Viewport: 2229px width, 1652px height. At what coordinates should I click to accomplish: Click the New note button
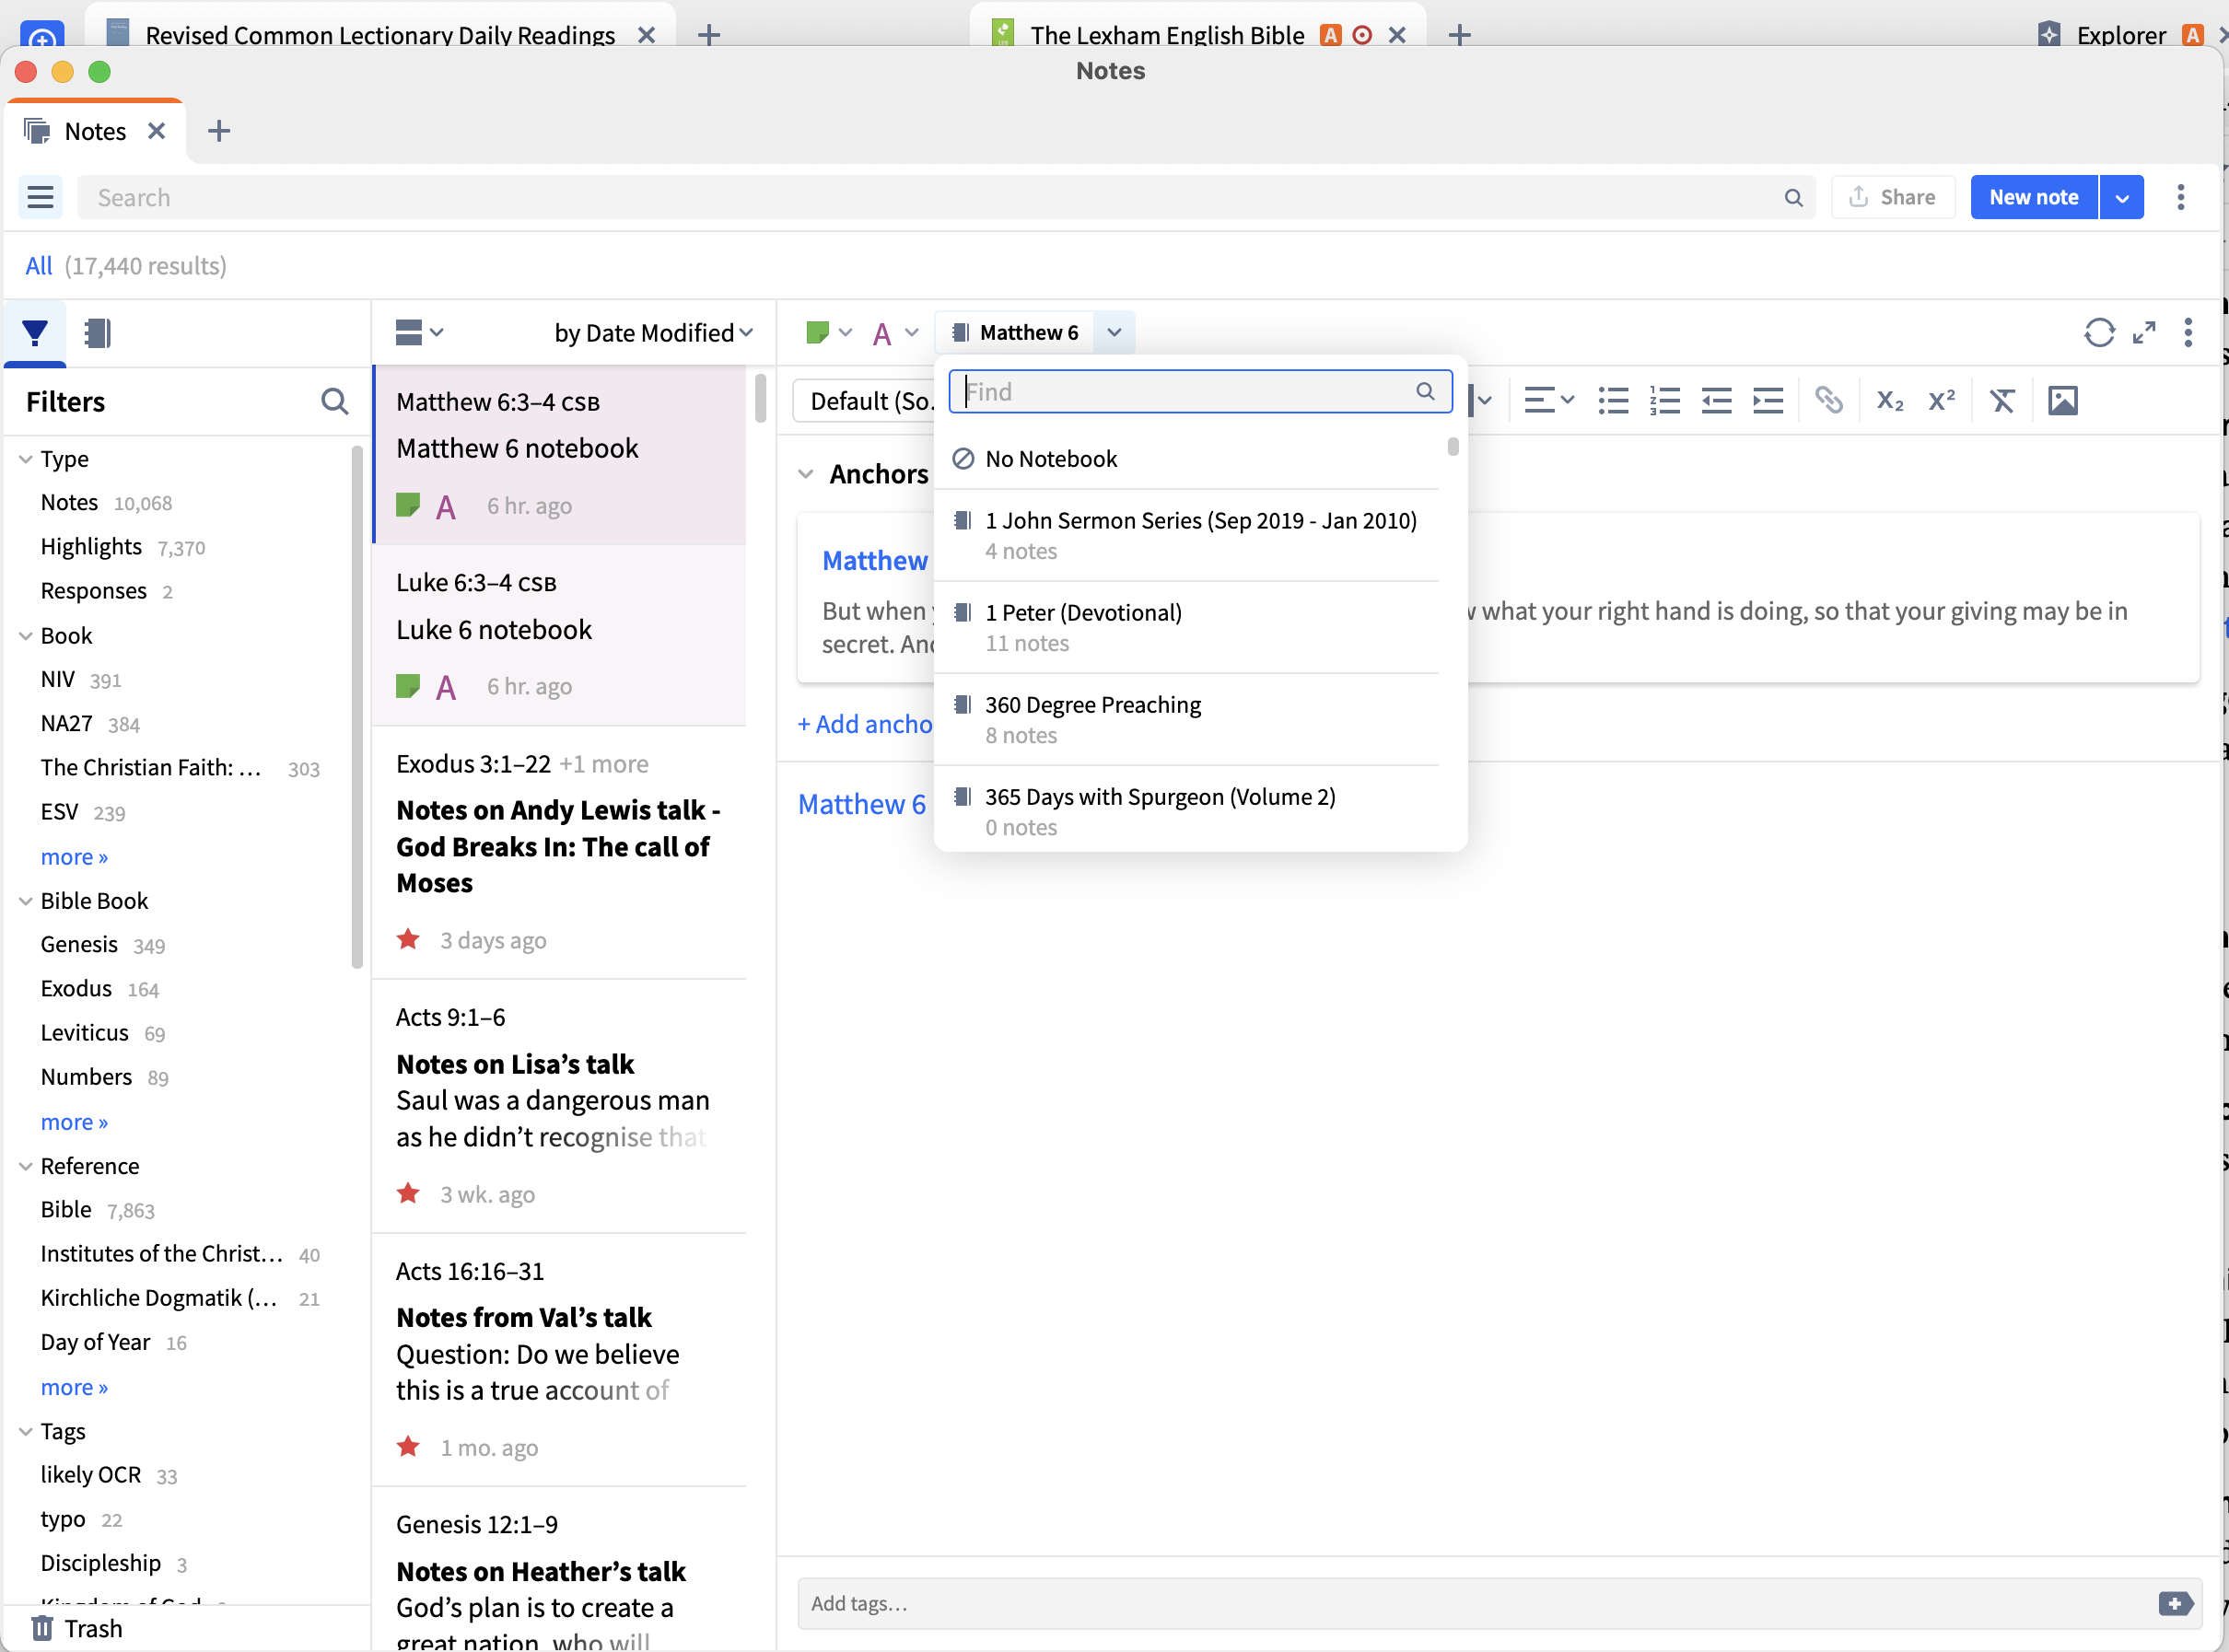pyautogui.click(x=2033, y=197)
